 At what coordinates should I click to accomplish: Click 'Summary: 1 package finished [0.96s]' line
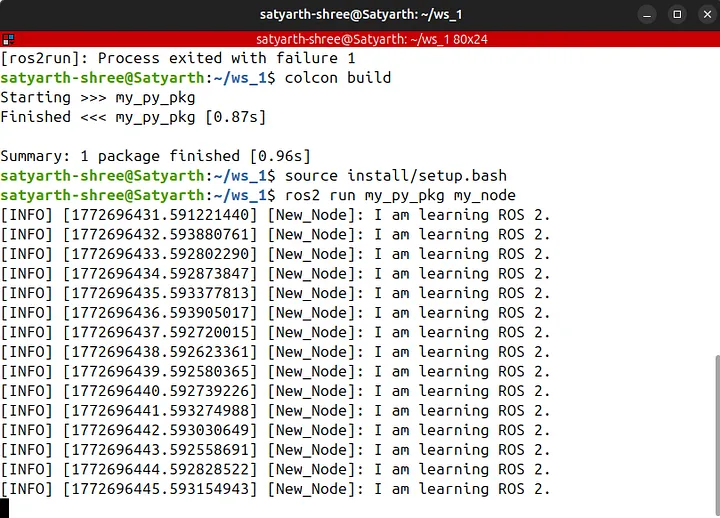click(x=155, y=156)
